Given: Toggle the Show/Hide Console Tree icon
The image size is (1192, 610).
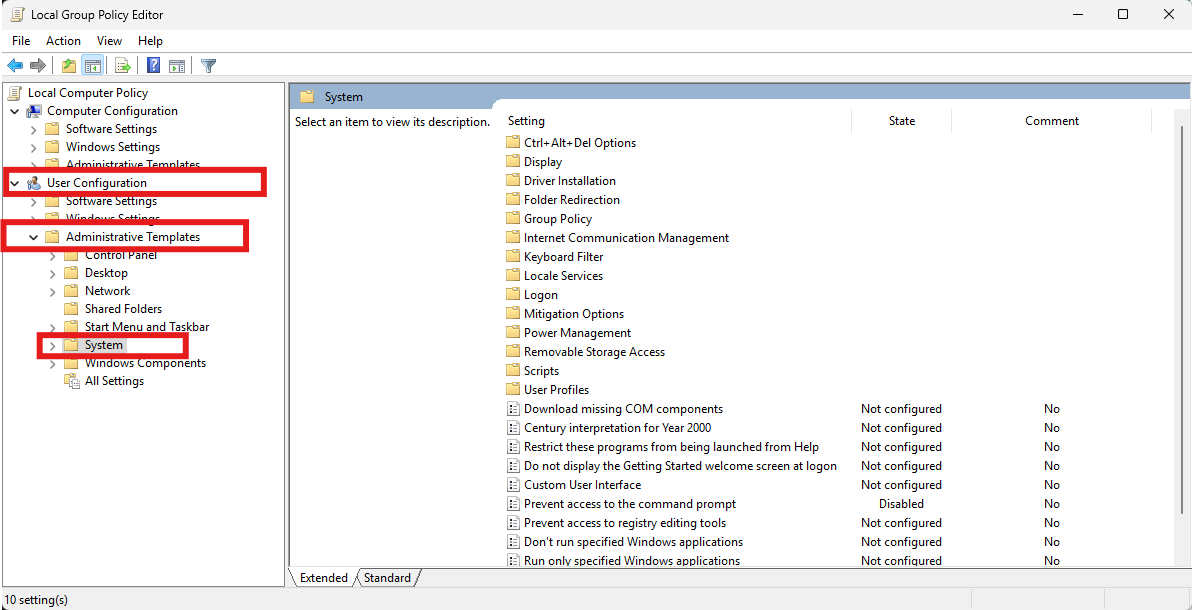Looking at the screenshot, I should click(93, 65).
